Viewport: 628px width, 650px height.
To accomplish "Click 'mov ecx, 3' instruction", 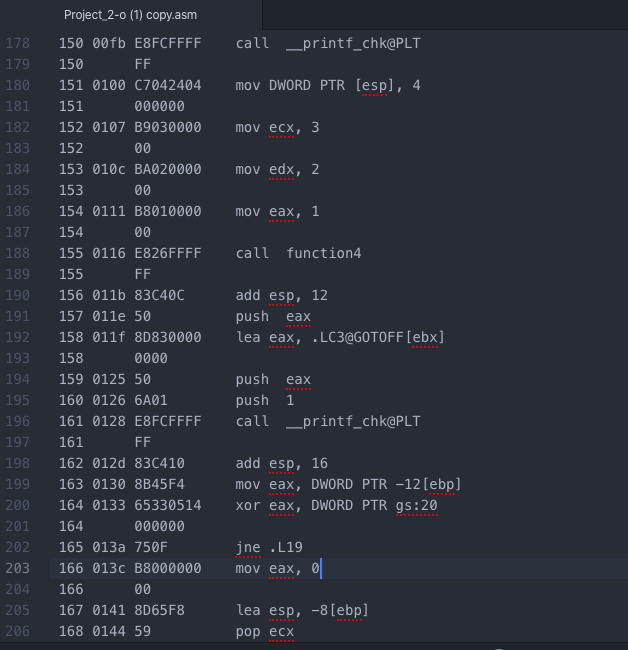I will click(x=277, y=127).
